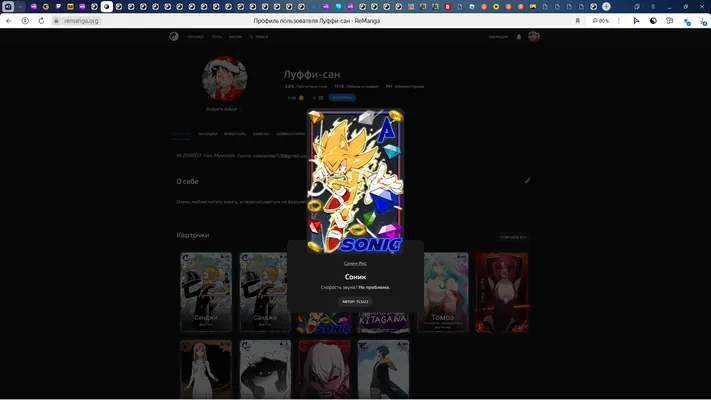Click the ReManga logo icon
This screenshot has height=400, width=711.
tap(174, 36)
